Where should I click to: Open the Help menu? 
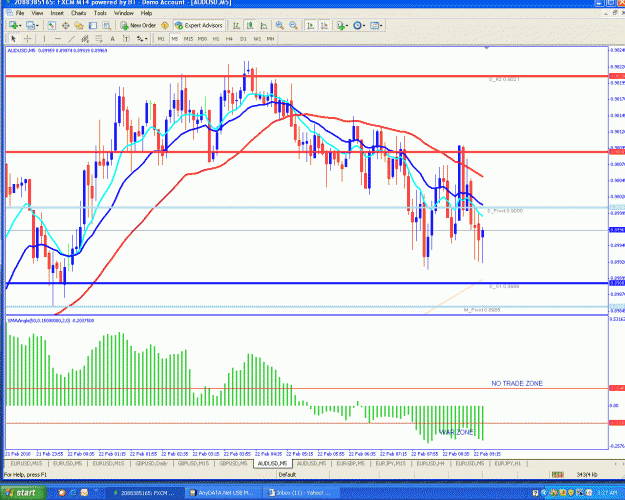(146, 13)
